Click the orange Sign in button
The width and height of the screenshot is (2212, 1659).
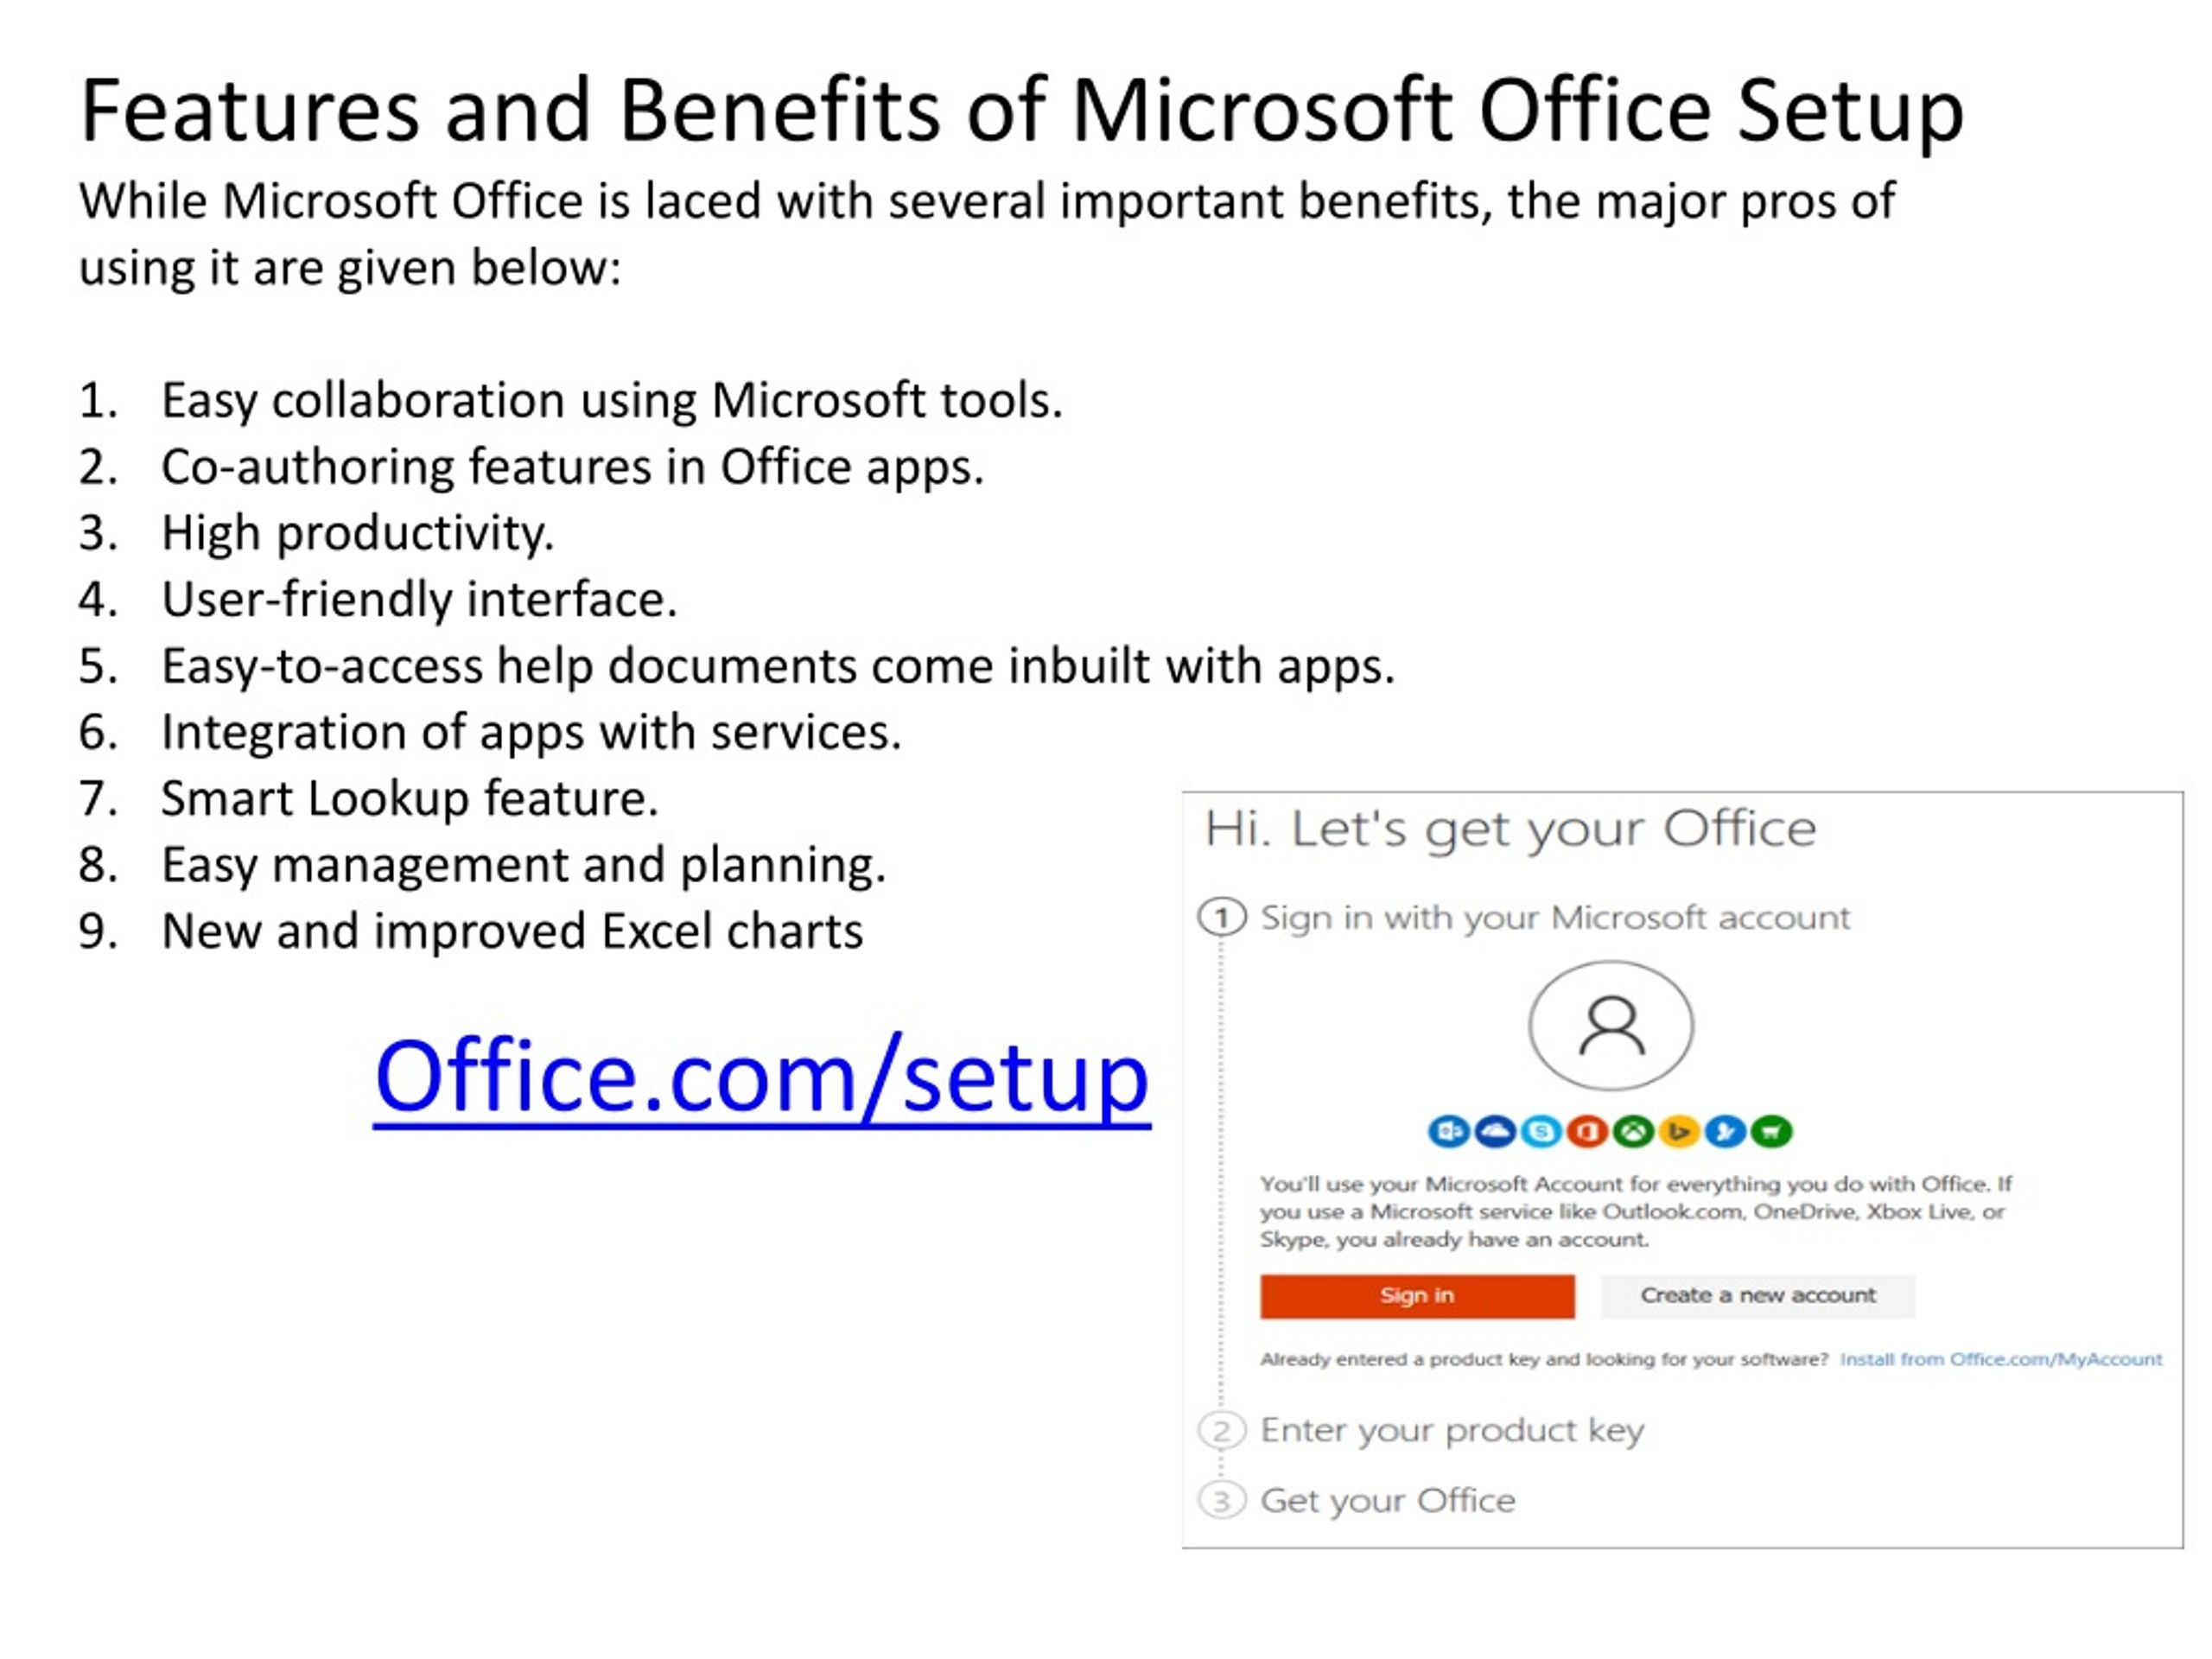(x=1417, y=1296)
